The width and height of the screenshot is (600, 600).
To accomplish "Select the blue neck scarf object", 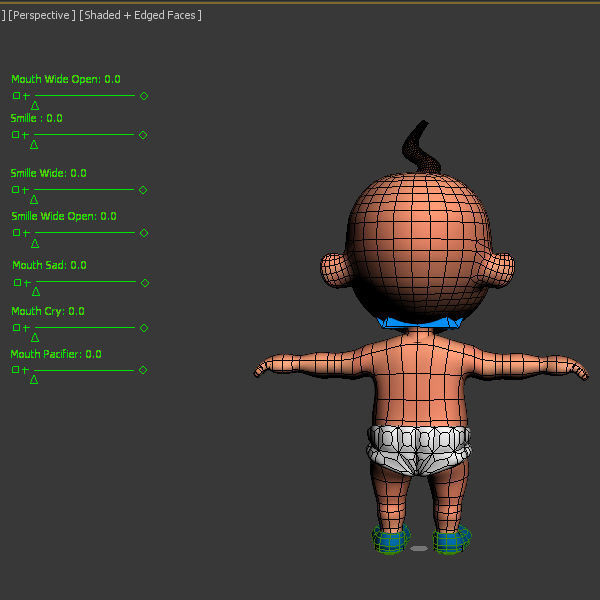I will [x=420, y=323].
